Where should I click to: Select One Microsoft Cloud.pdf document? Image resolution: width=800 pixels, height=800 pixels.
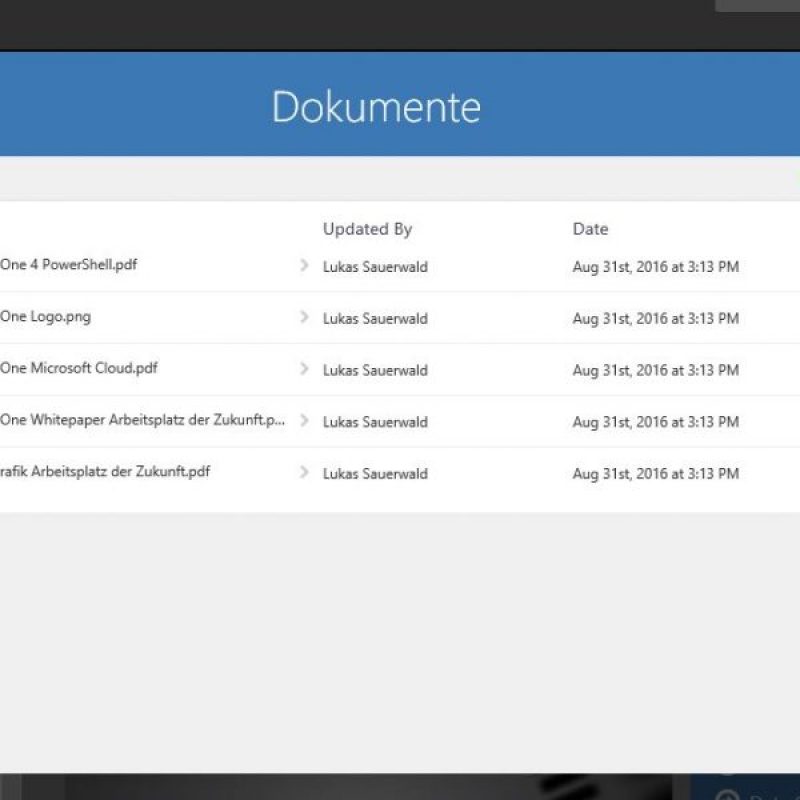(x=79, y=368)
